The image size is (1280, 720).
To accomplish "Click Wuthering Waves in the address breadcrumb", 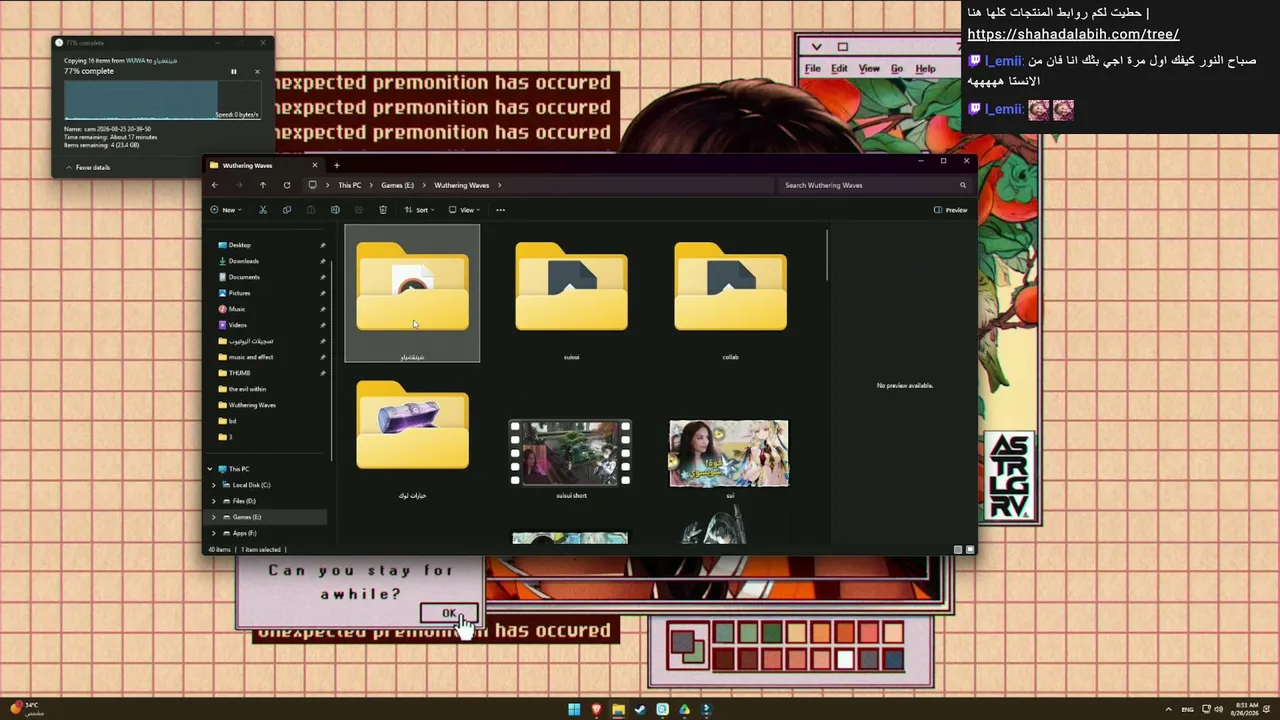I will [461, 185].
